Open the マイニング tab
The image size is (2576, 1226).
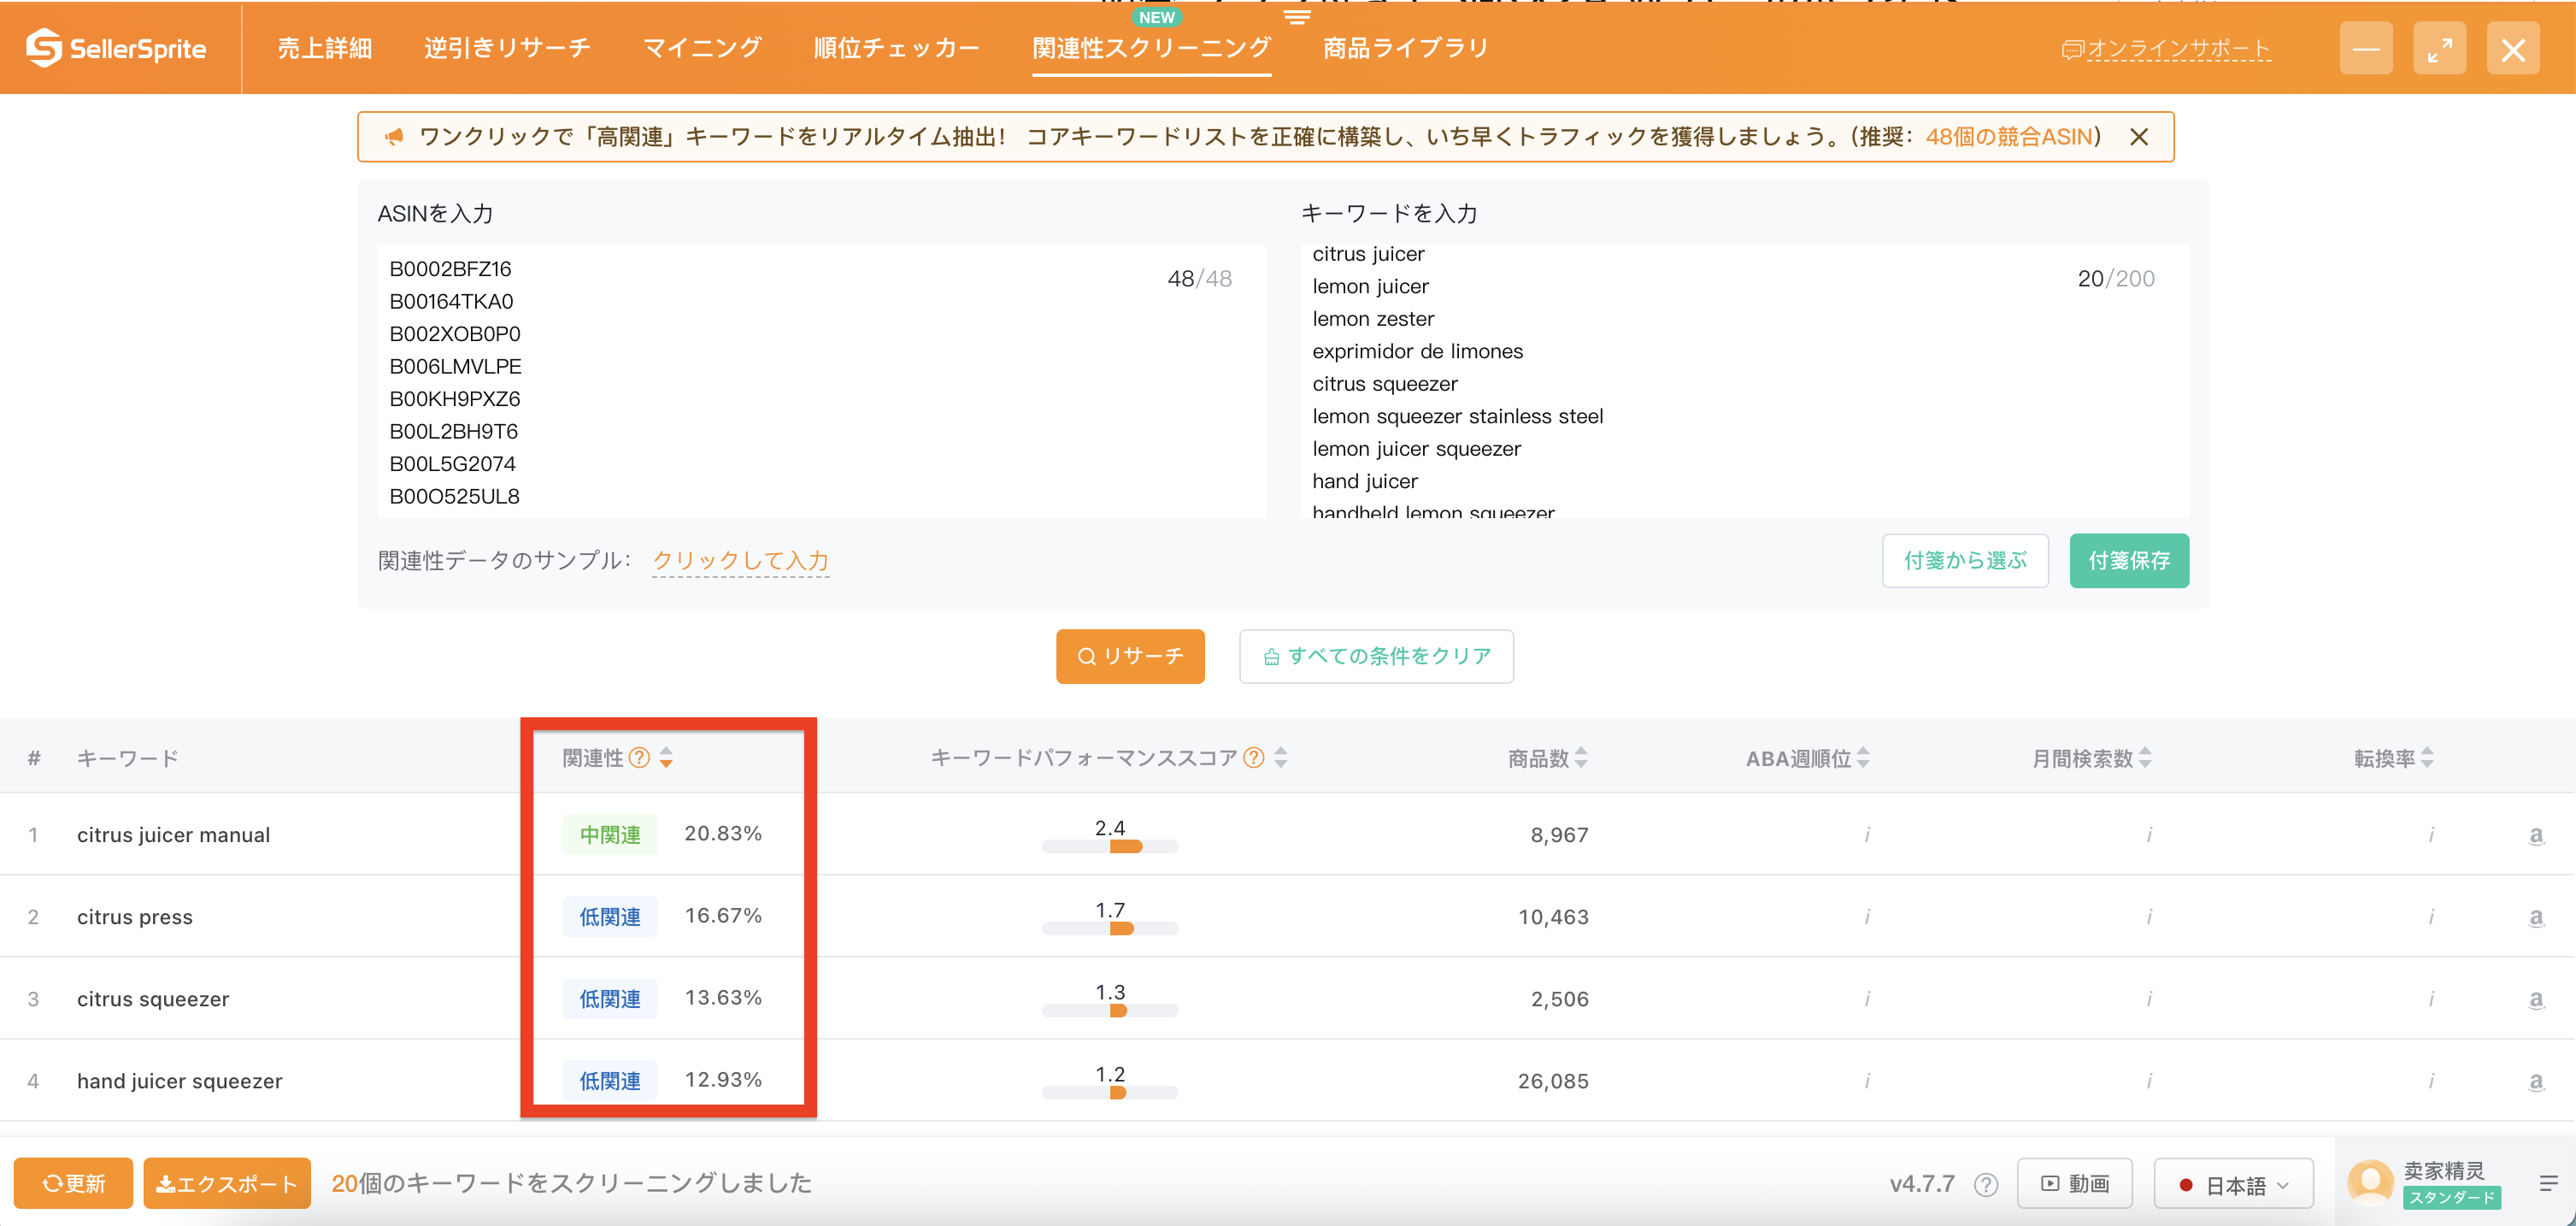click(x=702, y=48)
